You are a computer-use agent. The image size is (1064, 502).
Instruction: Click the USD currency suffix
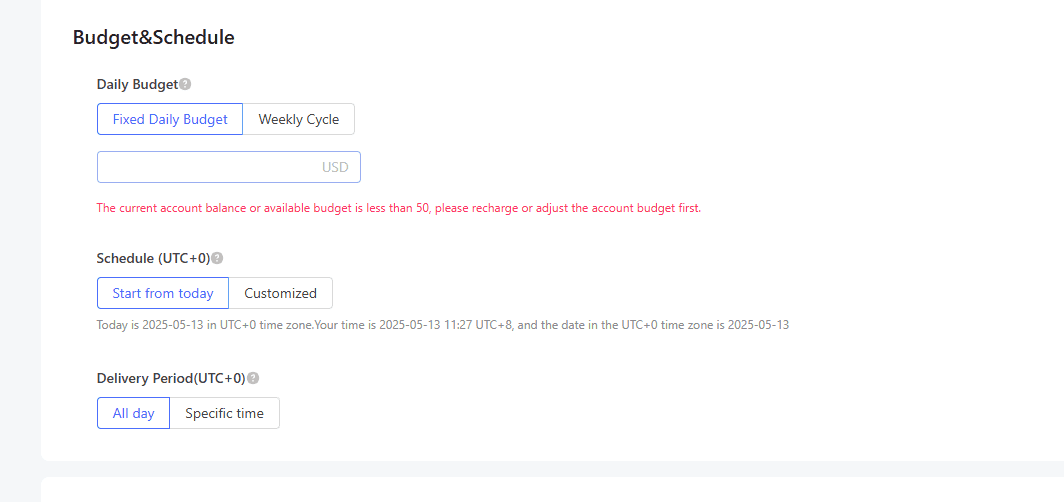[x=335, y=167]
